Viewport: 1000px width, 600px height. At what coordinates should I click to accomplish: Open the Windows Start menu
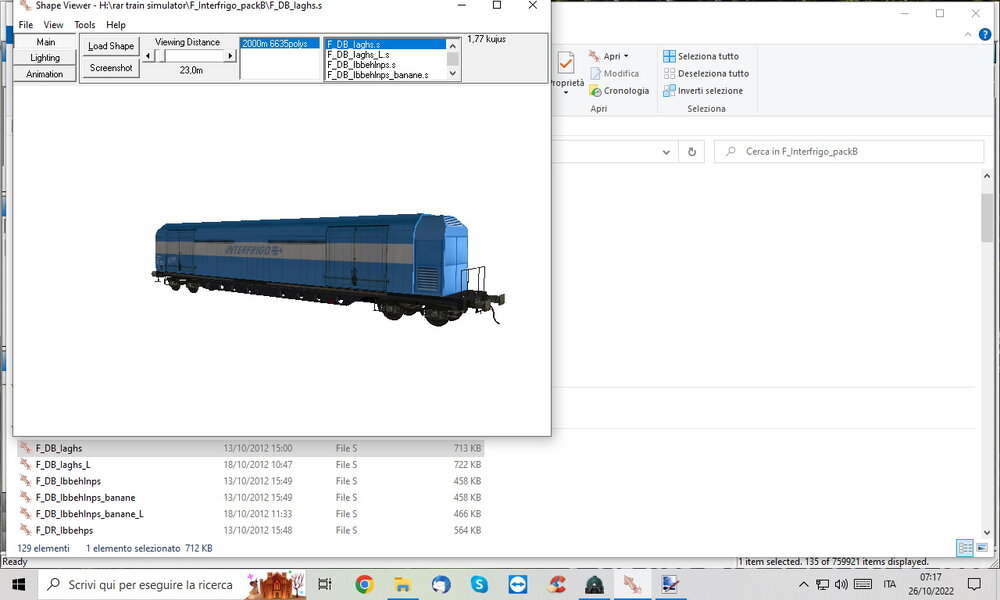click(x=18, y=584)
